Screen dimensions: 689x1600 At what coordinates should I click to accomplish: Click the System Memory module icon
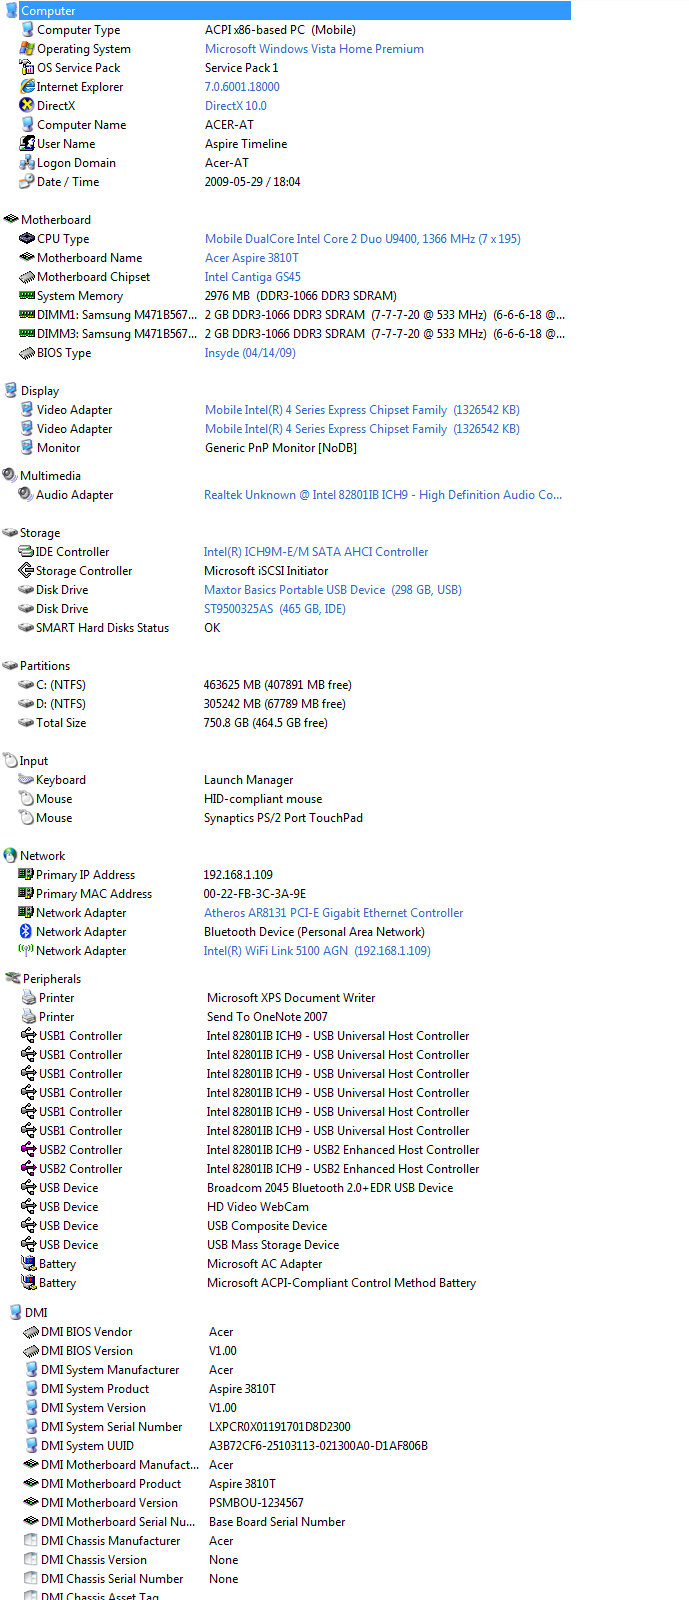[27, 296]
